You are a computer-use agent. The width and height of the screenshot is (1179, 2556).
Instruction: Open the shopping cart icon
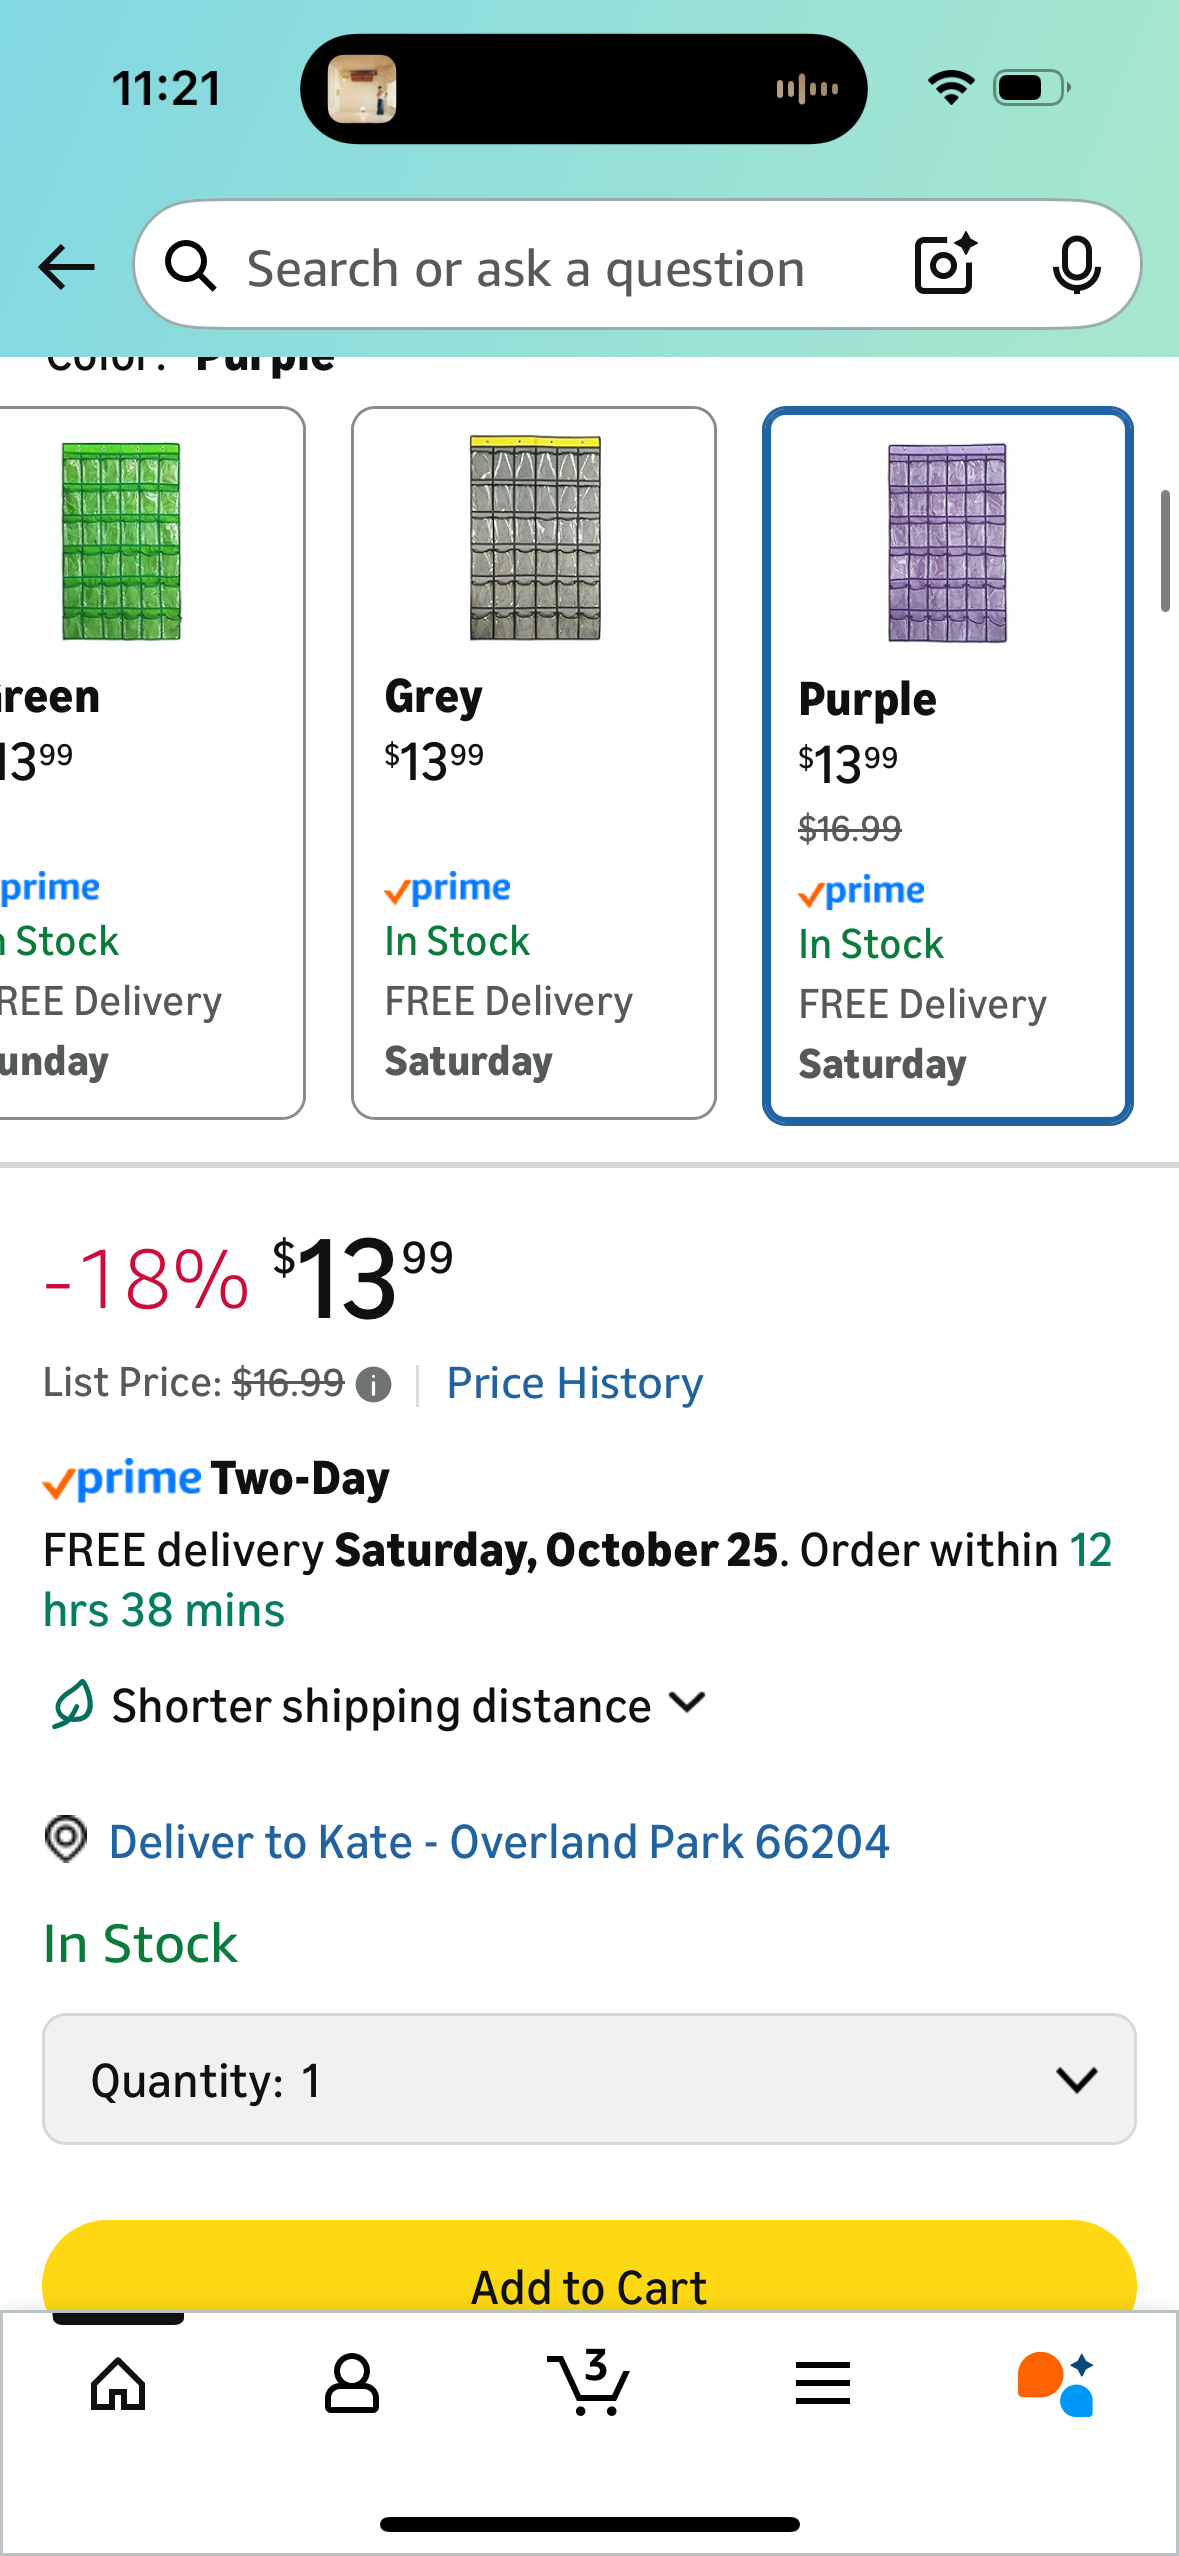(x=589, y=2384)
